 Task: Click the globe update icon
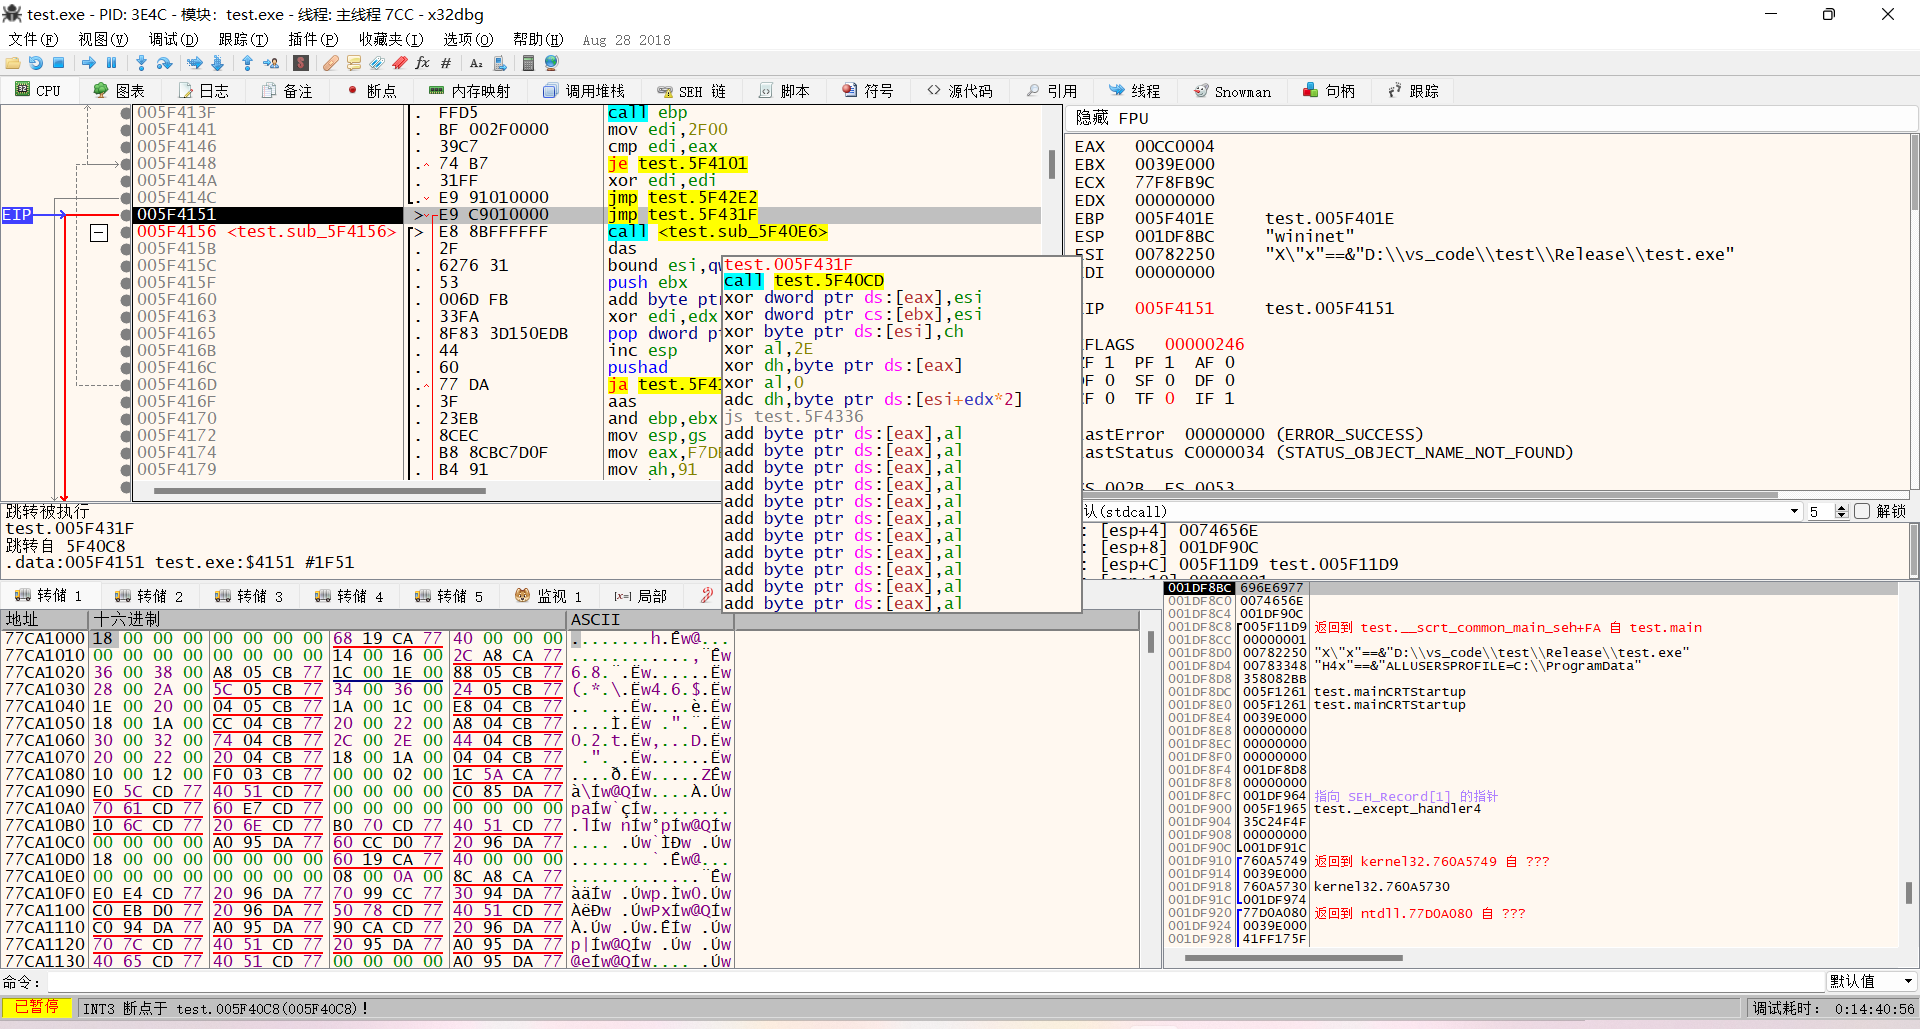click(x=551, y=63)
